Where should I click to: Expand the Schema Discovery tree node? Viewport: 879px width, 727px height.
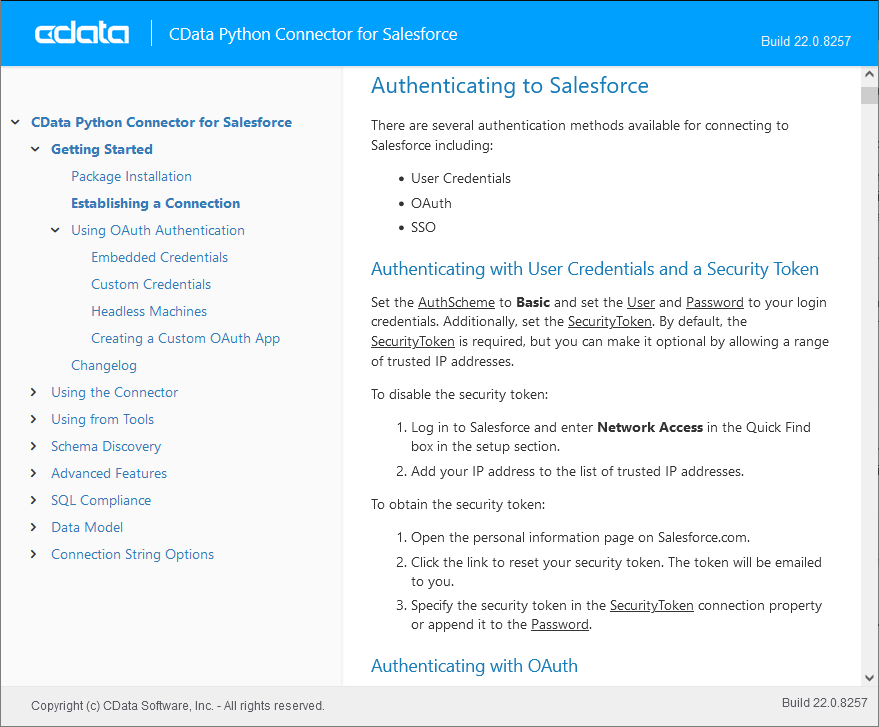point(33,446)
